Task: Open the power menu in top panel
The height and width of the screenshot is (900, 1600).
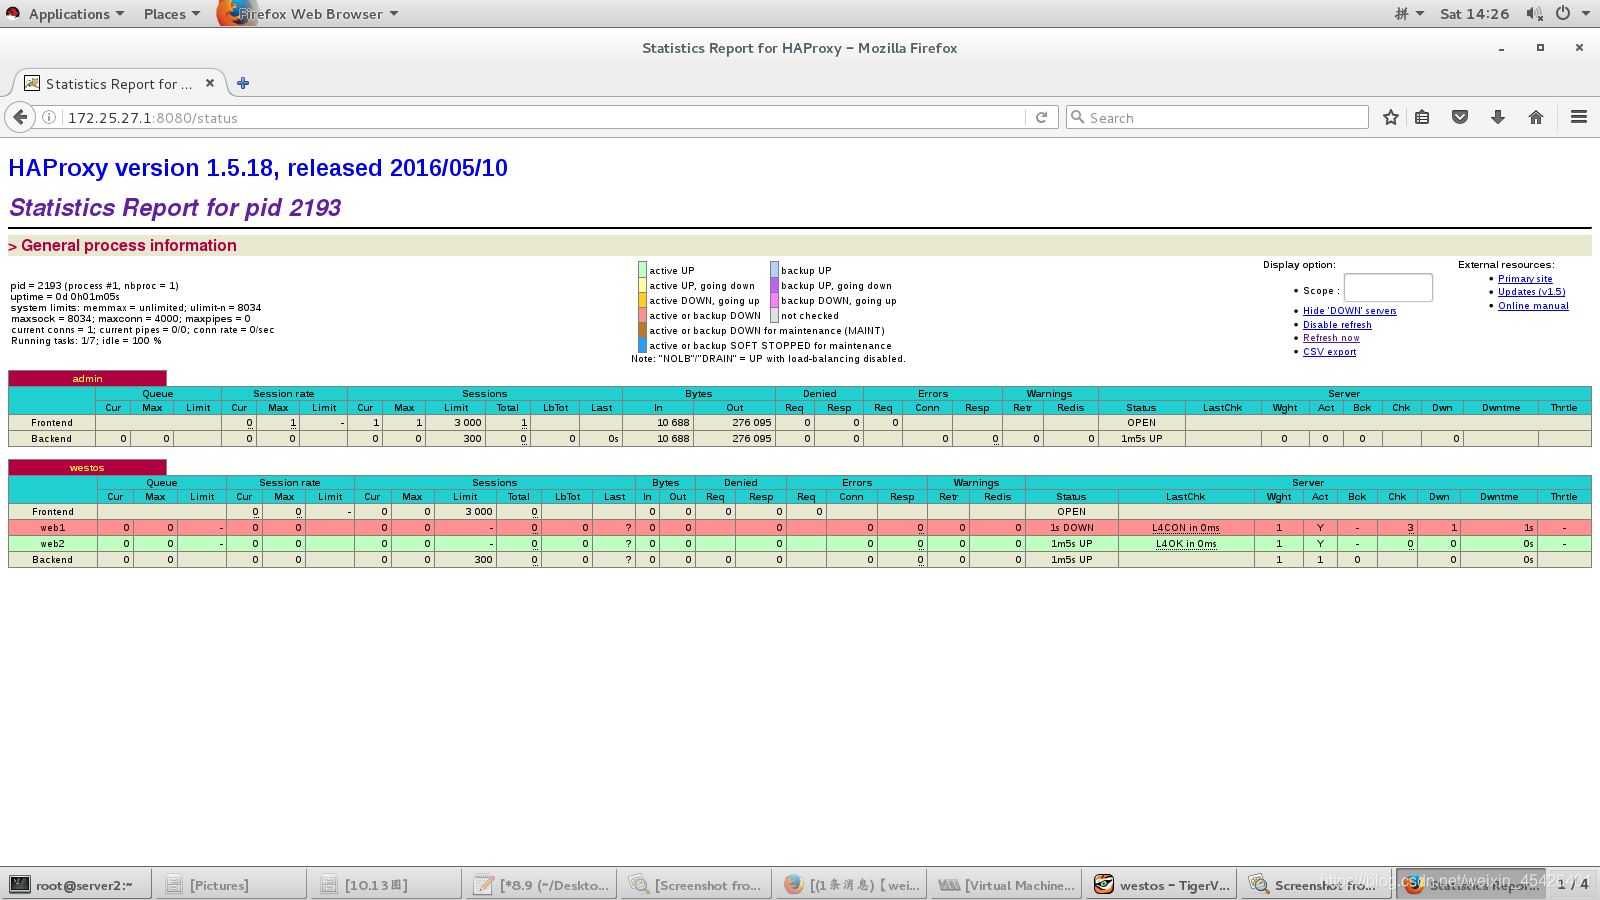Action: [x=1563, y=13]
